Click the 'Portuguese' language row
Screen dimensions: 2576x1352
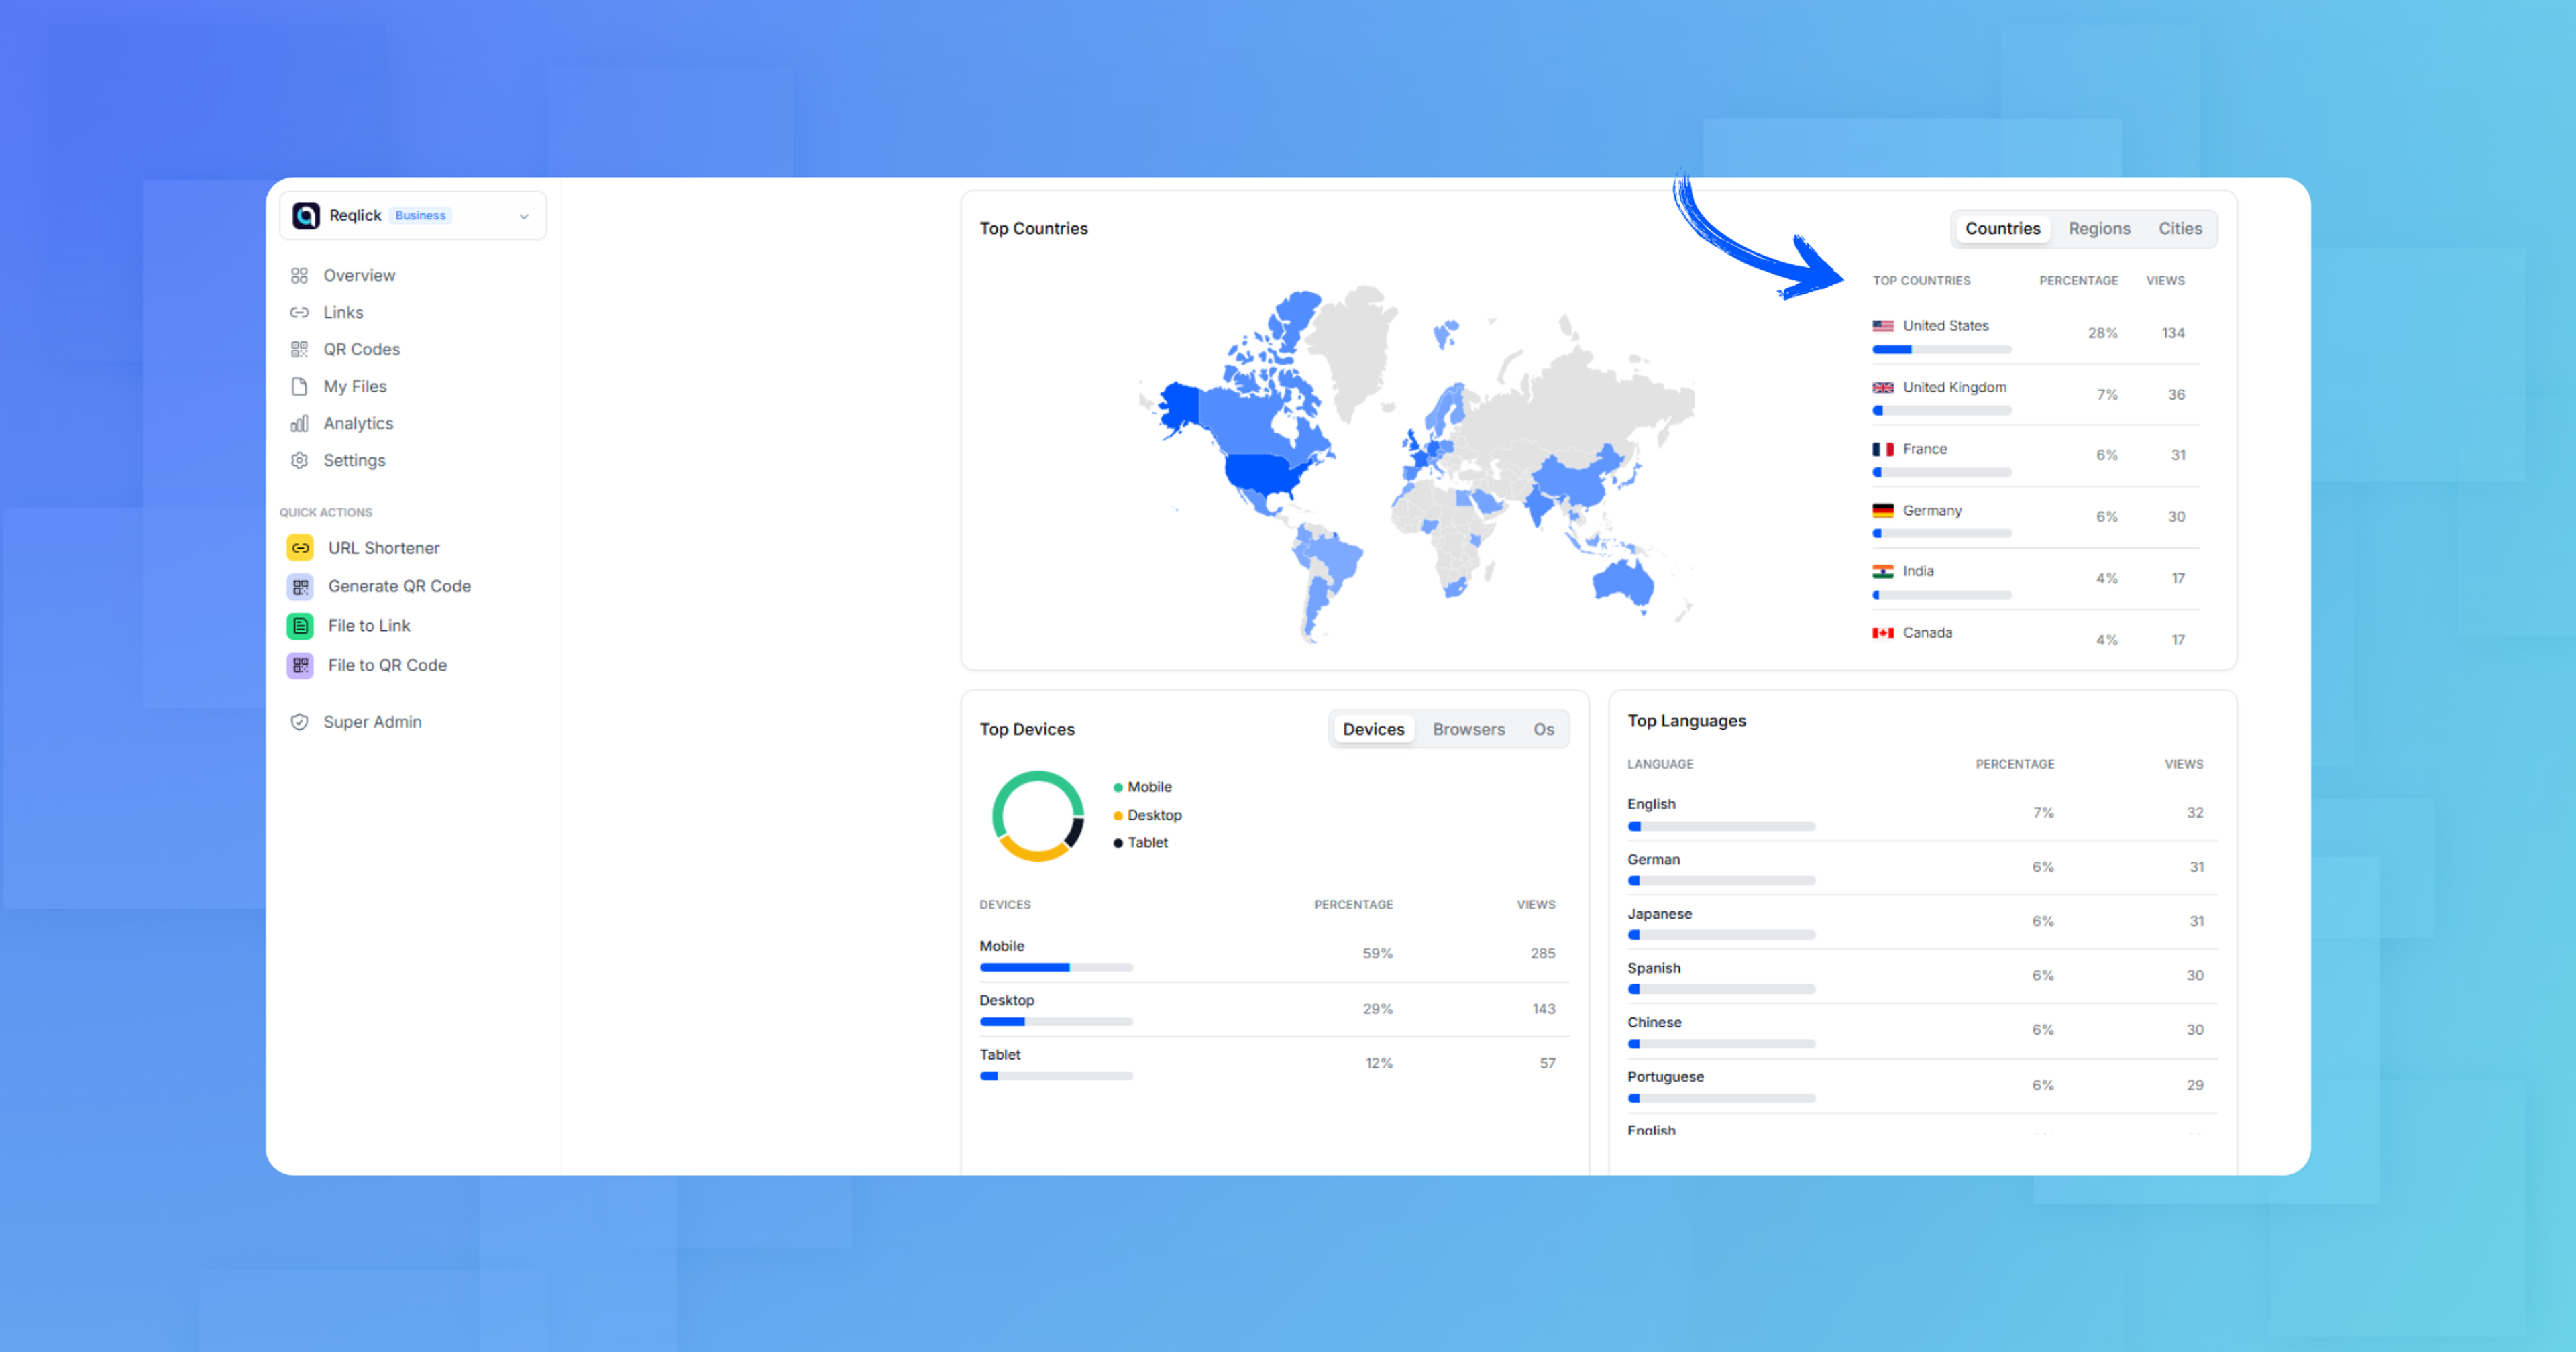pyautogui.click(x=1922, y=1086)
